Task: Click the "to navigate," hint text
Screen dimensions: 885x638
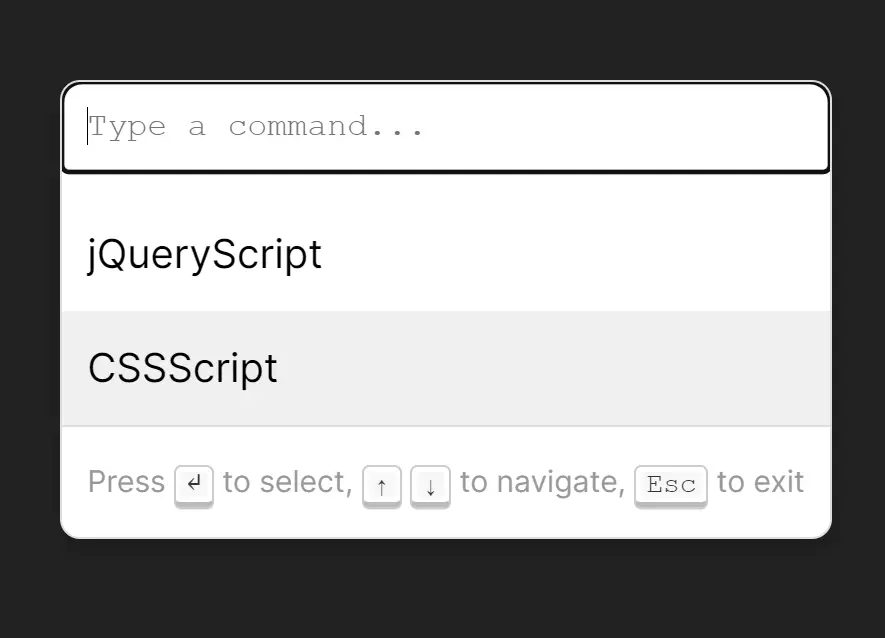Action: click(542, 482)
